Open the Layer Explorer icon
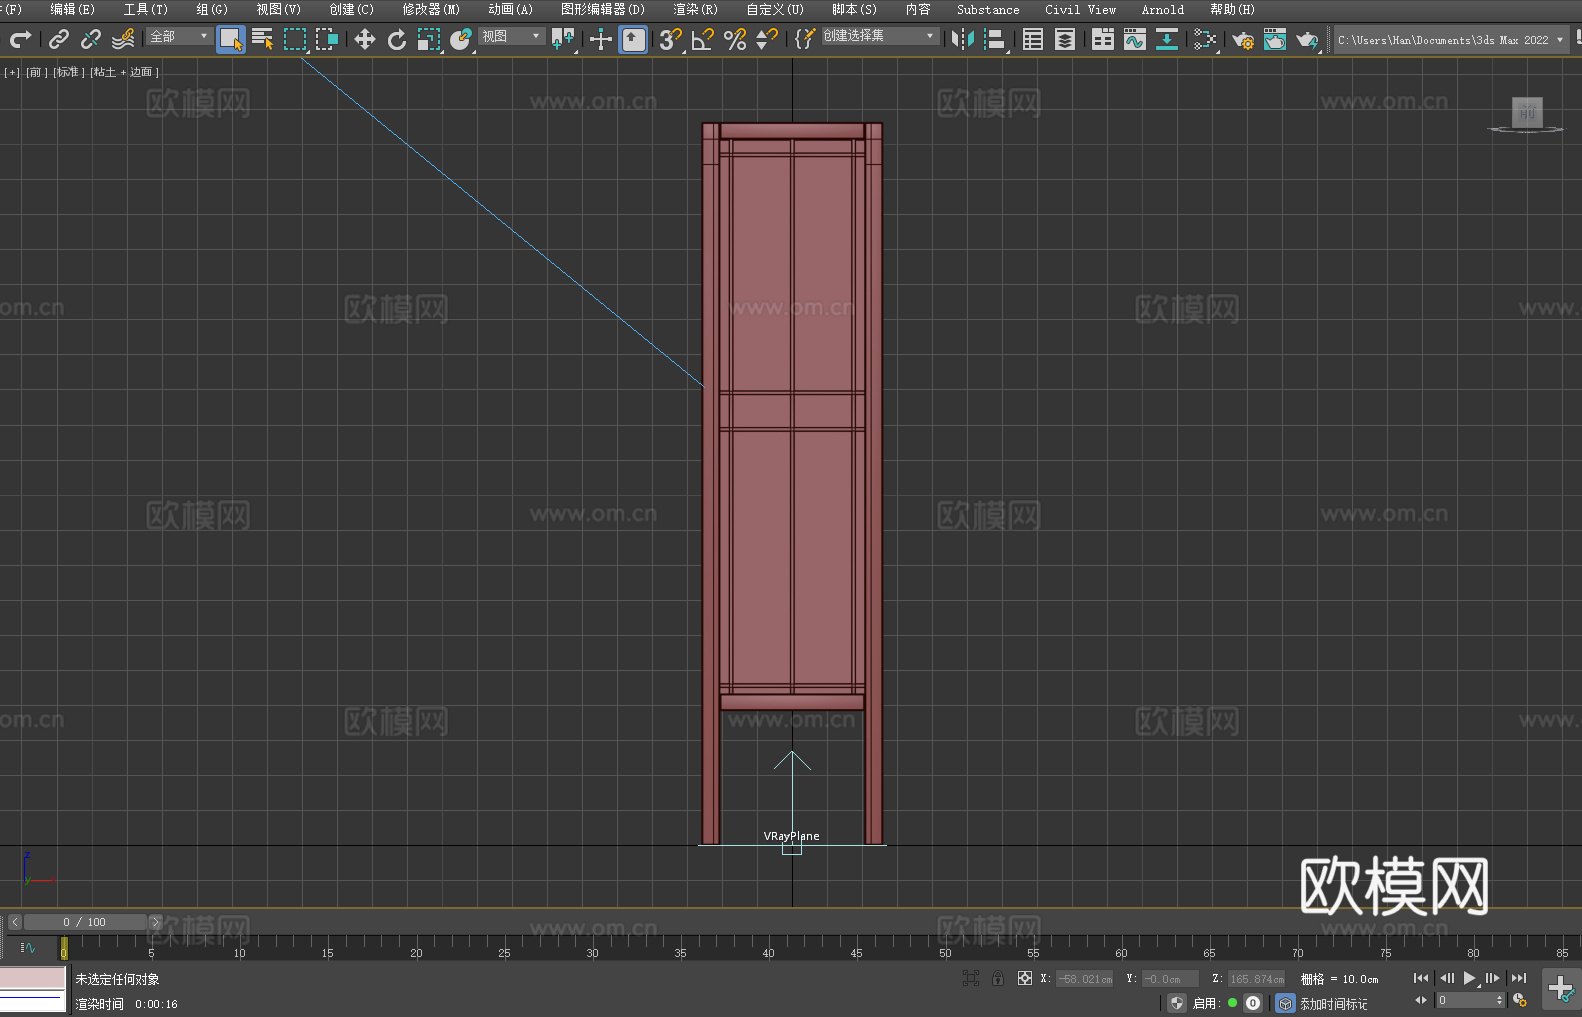 pyautogui.click(x=1065, y=39)
